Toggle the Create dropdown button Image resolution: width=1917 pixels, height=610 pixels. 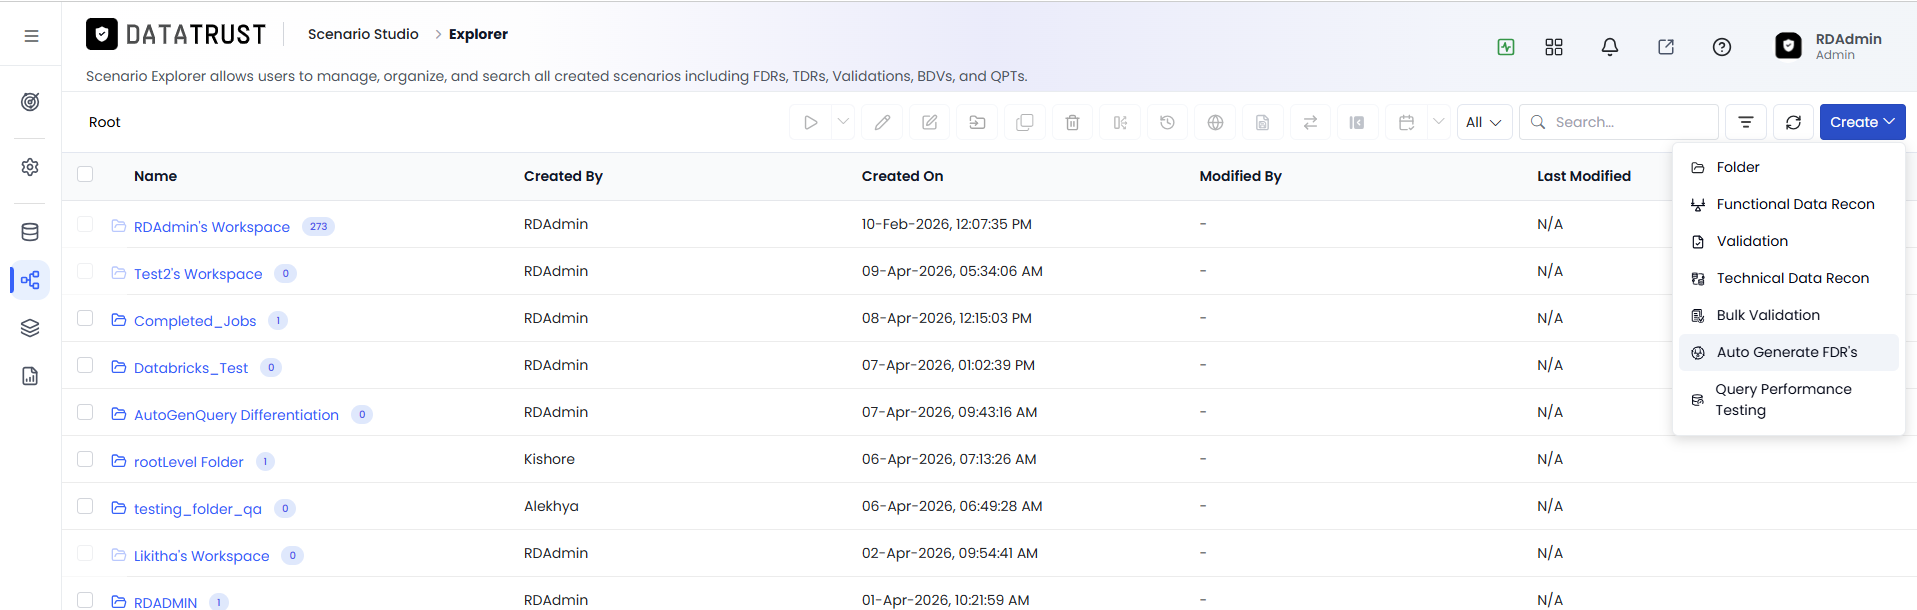(1862, 122)
